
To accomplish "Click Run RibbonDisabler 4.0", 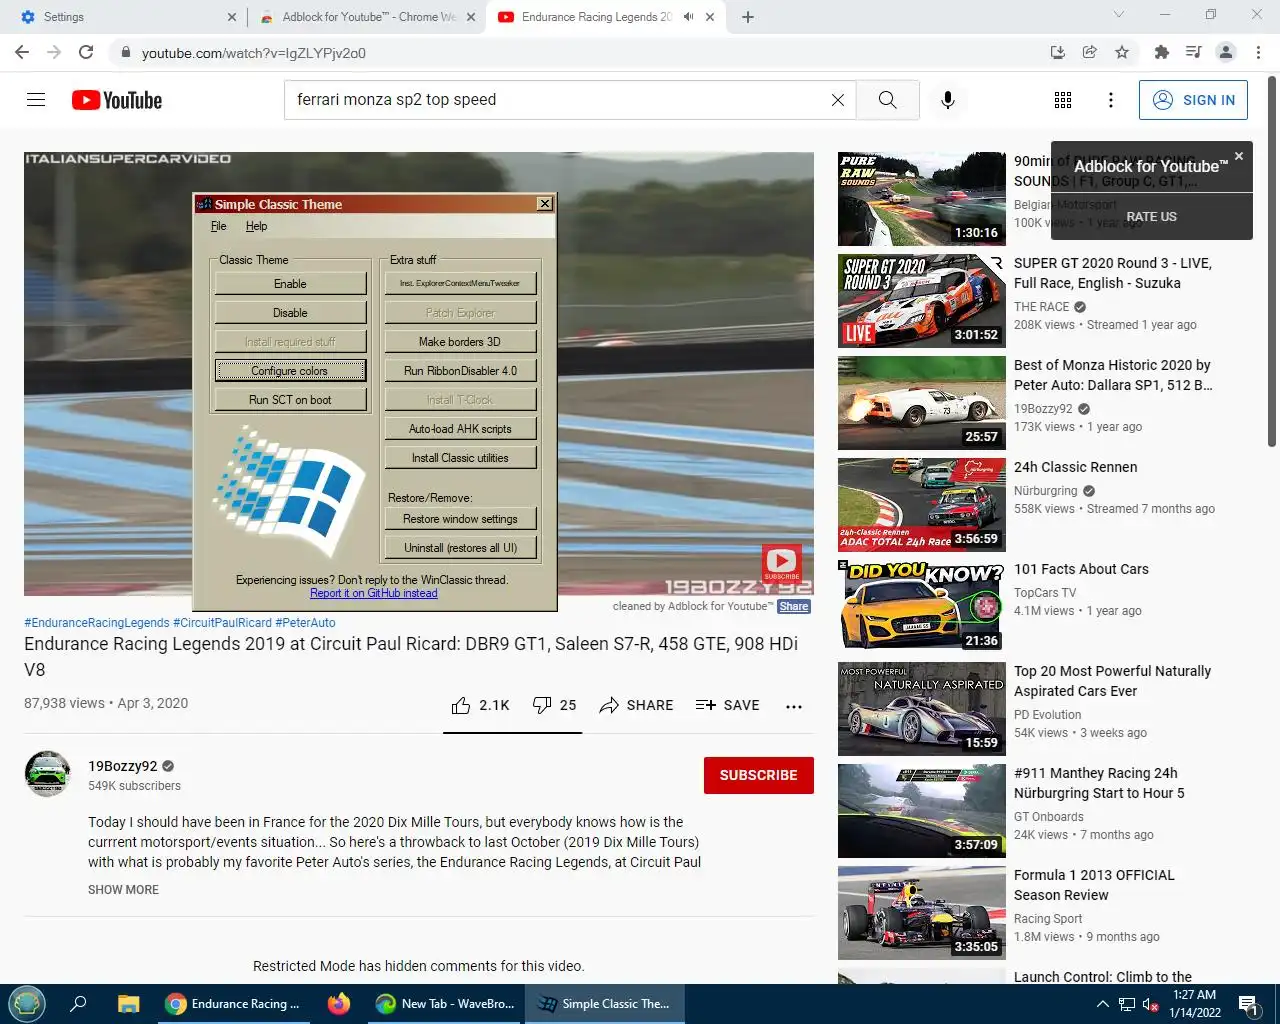I will click(460, 371).
